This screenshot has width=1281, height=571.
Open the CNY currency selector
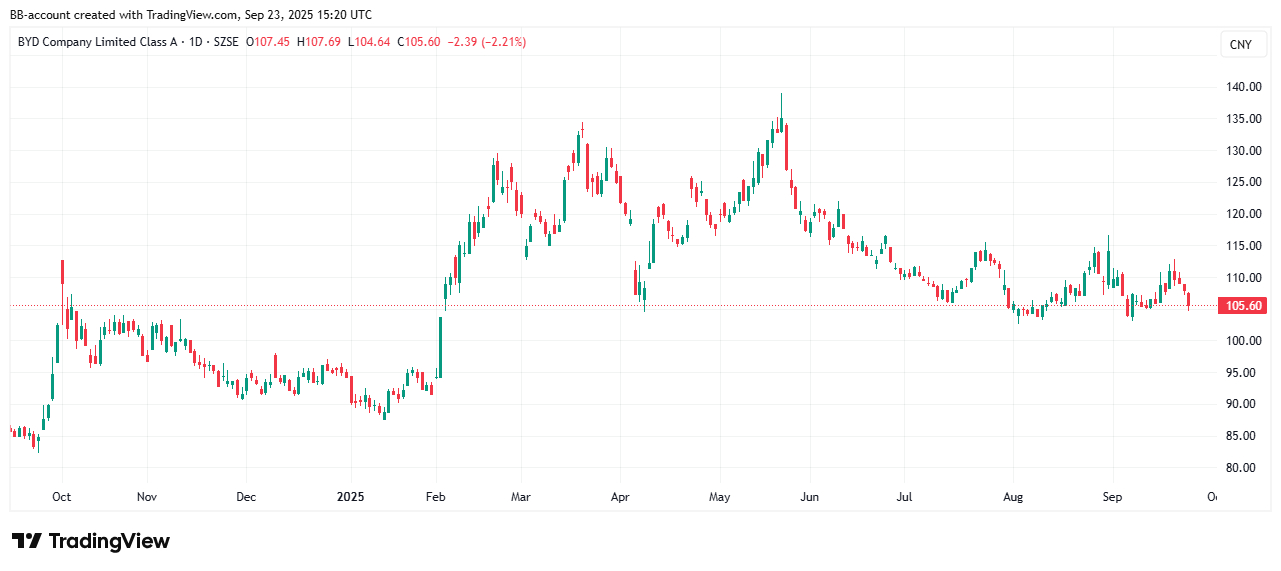point(1240,44)
